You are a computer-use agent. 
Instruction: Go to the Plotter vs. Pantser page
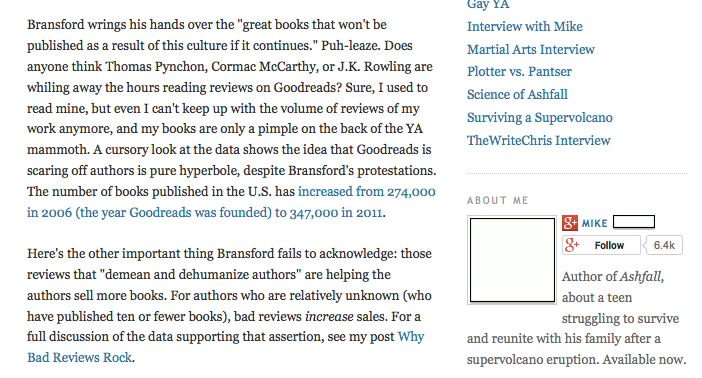click(x=519, y=72)
